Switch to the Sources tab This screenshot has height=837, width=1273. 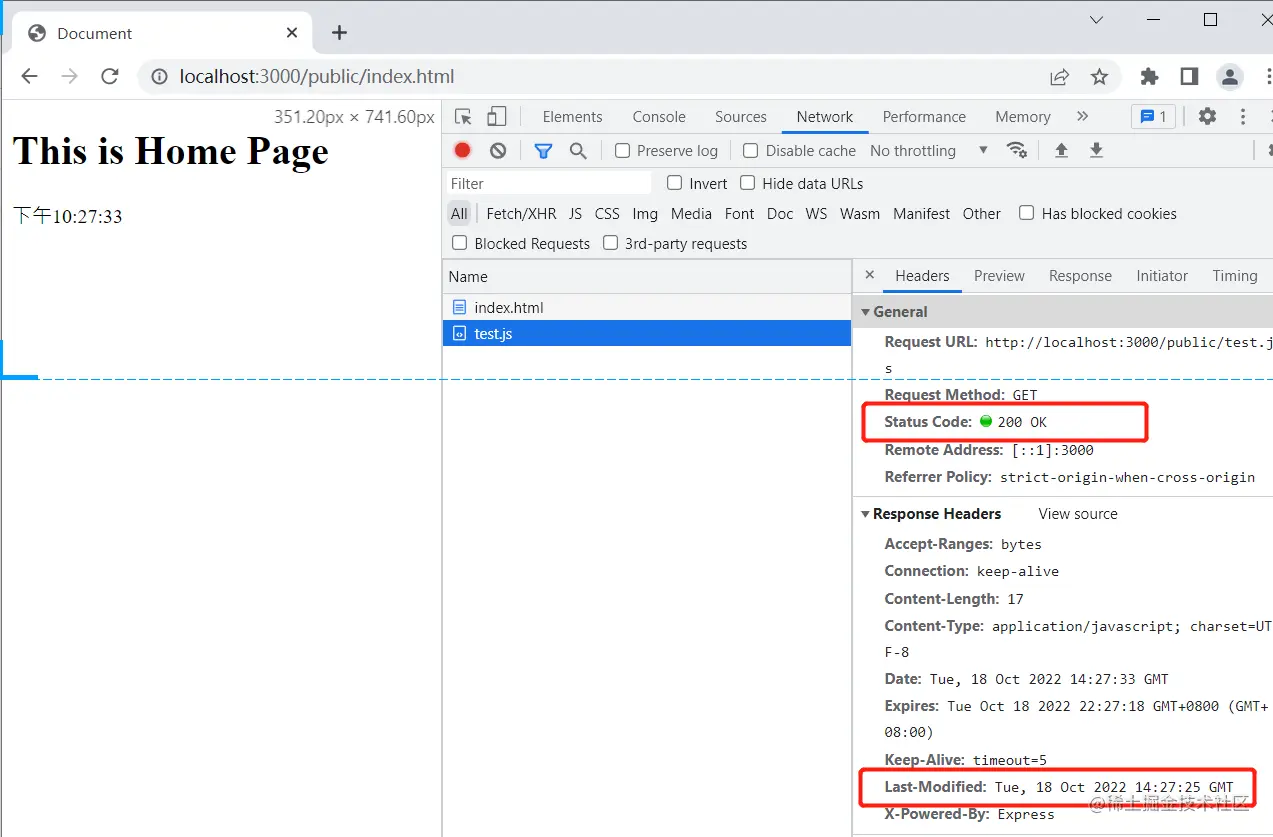pos(741,117)
